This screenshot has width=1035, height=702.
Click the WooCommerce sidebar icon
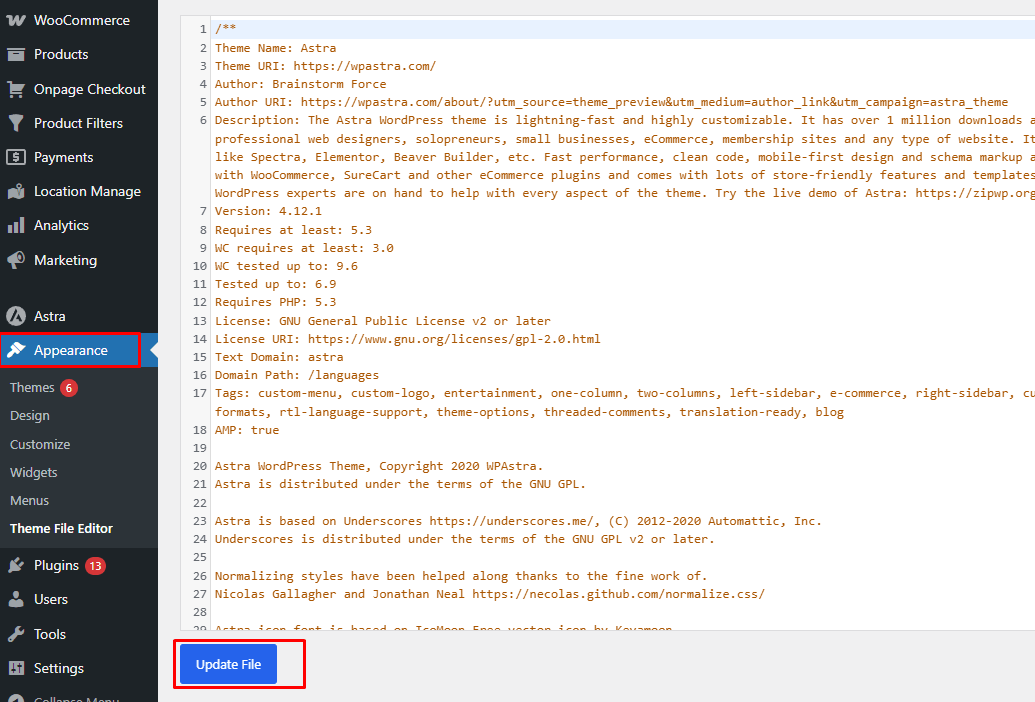pyautogui.click(x=18, y=19)
